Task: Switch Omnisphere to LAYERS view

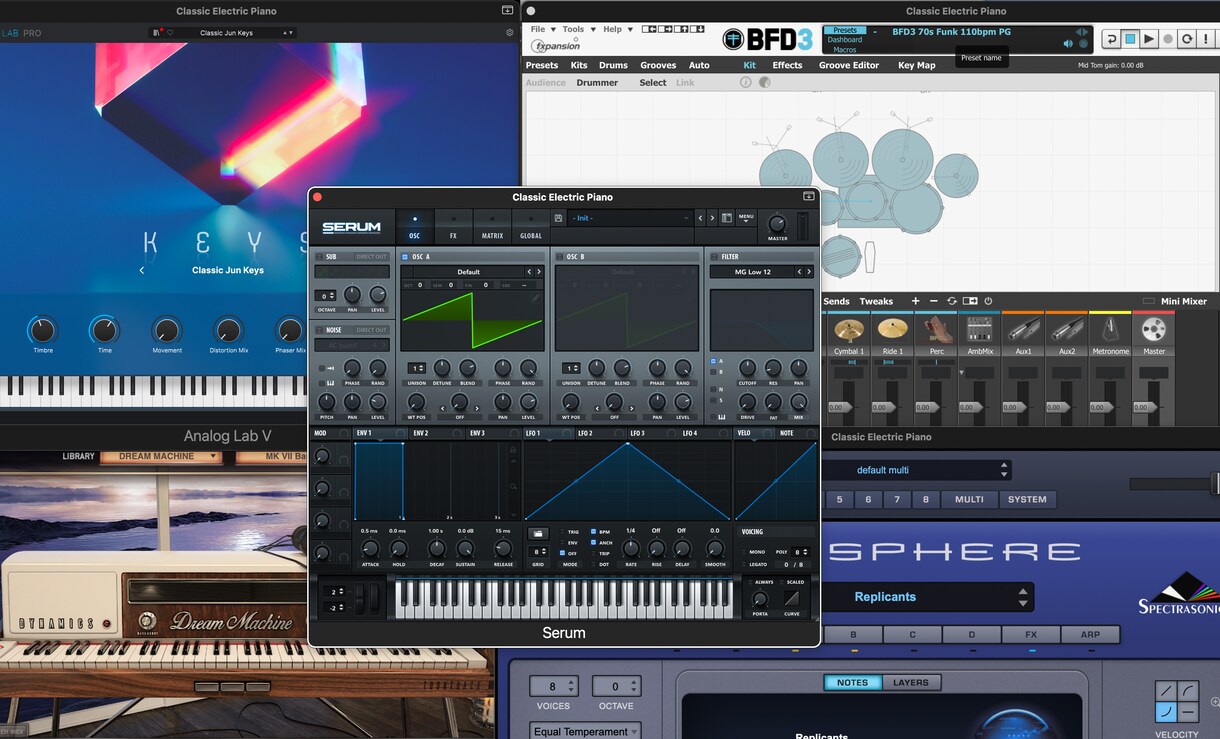Action: point(911,683)
